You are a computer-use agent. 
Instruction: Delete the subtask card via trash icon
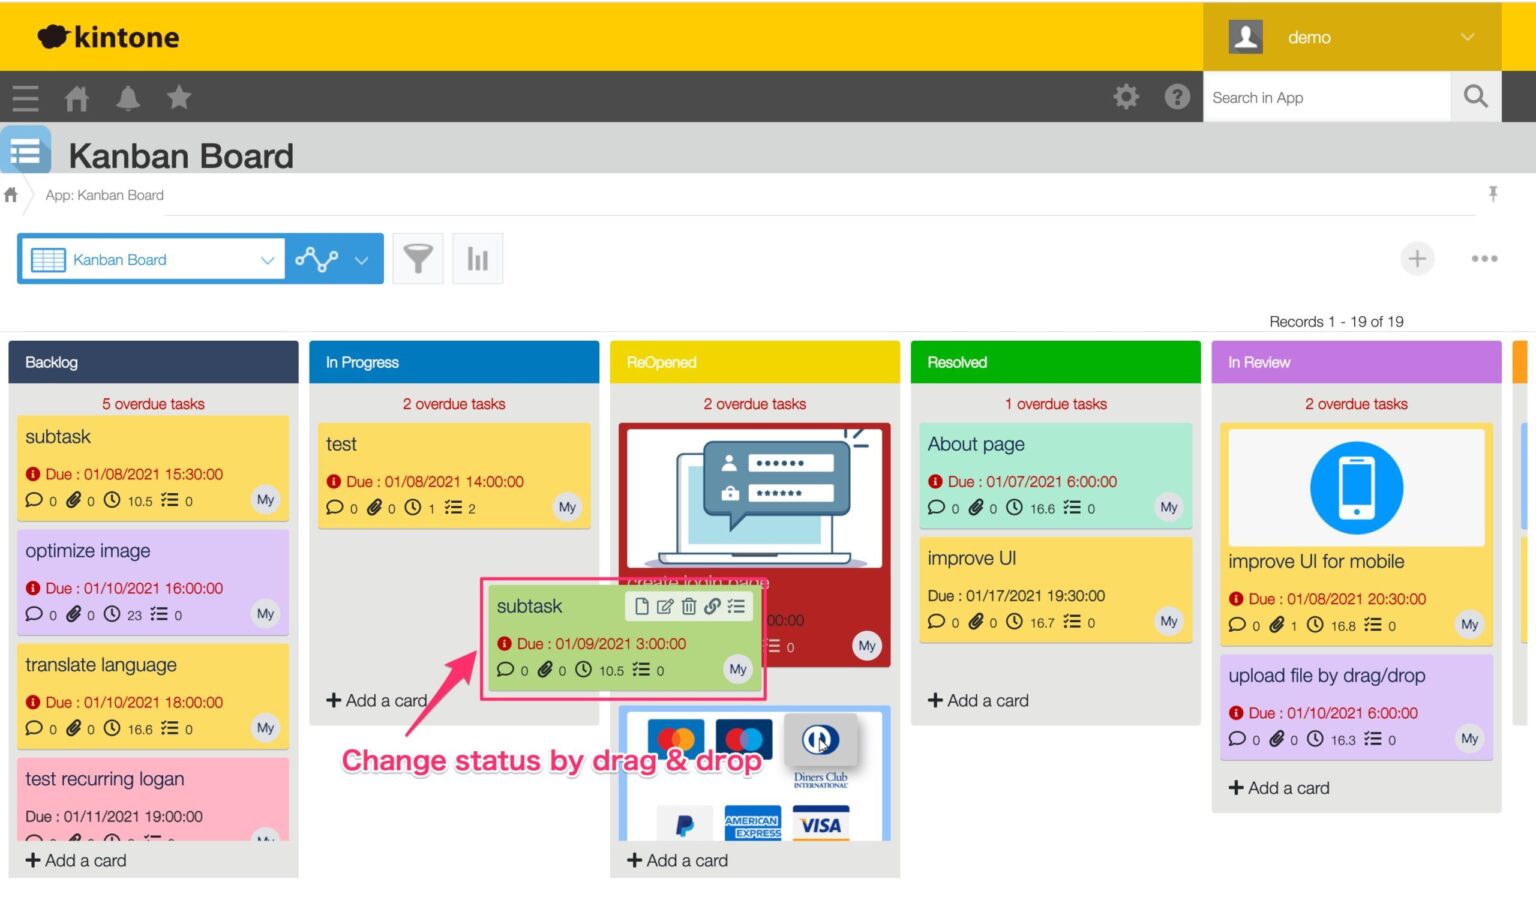tap(688, 606)
